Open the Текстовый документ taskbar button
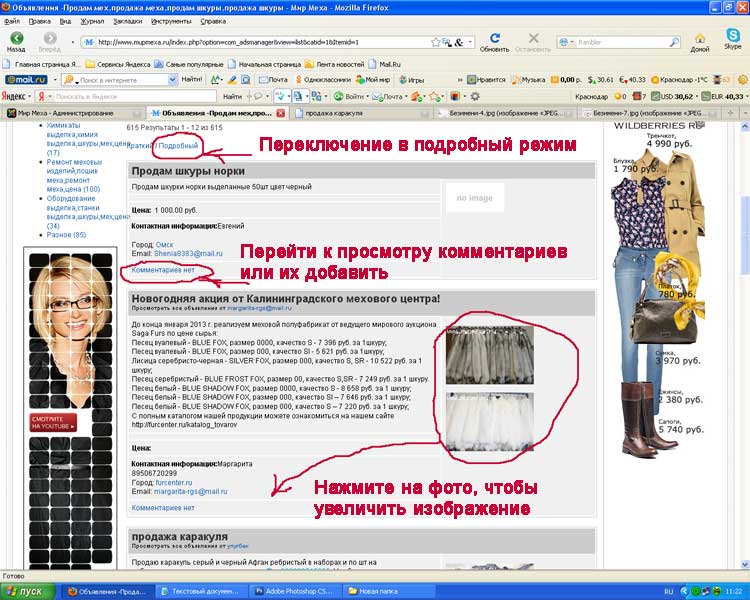The height and width of the screenshot is (600, 750). pos(204,591)
